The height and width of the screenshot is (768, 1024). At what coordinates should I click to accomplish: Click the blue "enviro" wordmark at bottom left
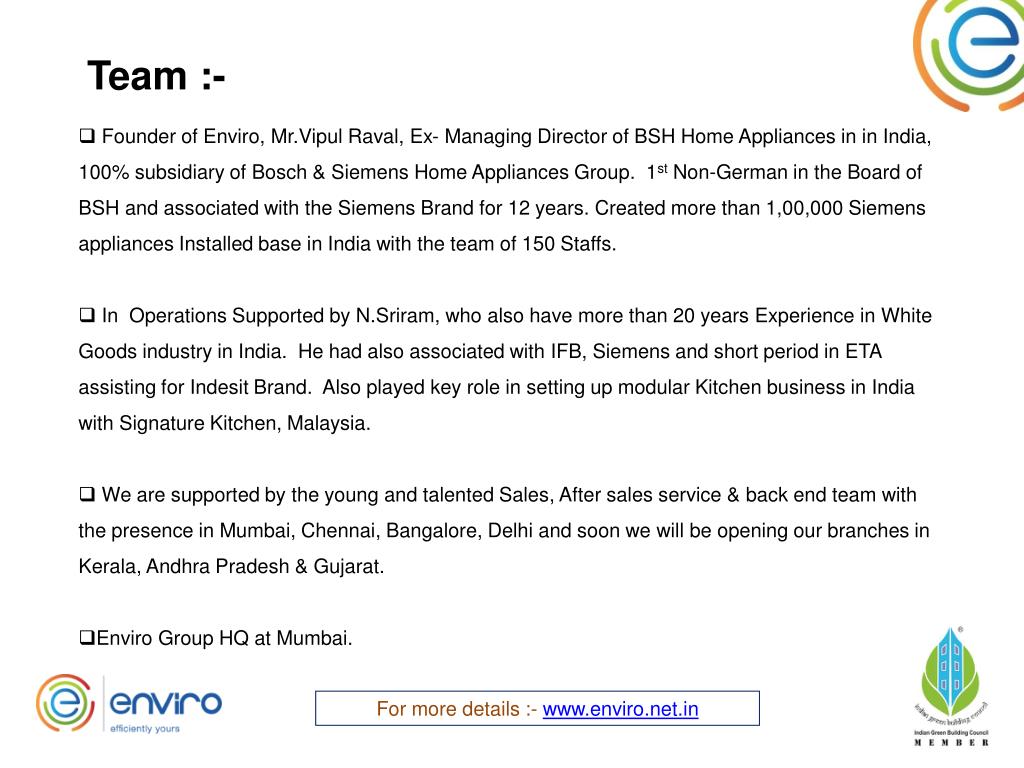pyautogui.click(x=166, y=700)
